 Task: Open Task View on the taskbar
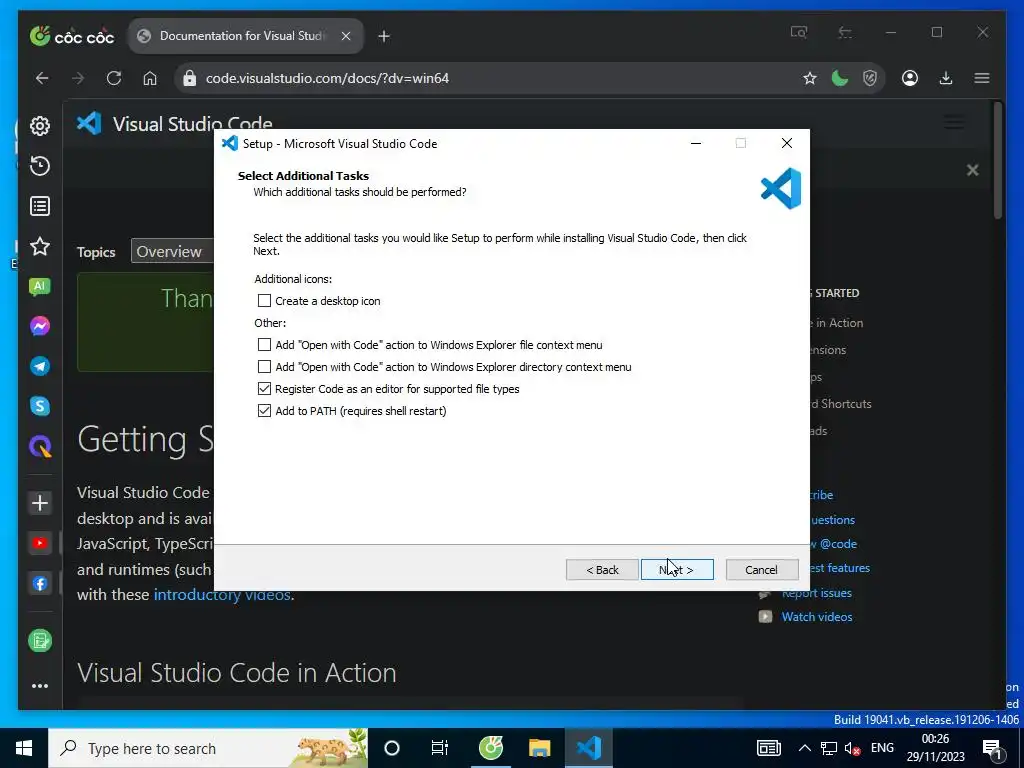pos(440,748)
